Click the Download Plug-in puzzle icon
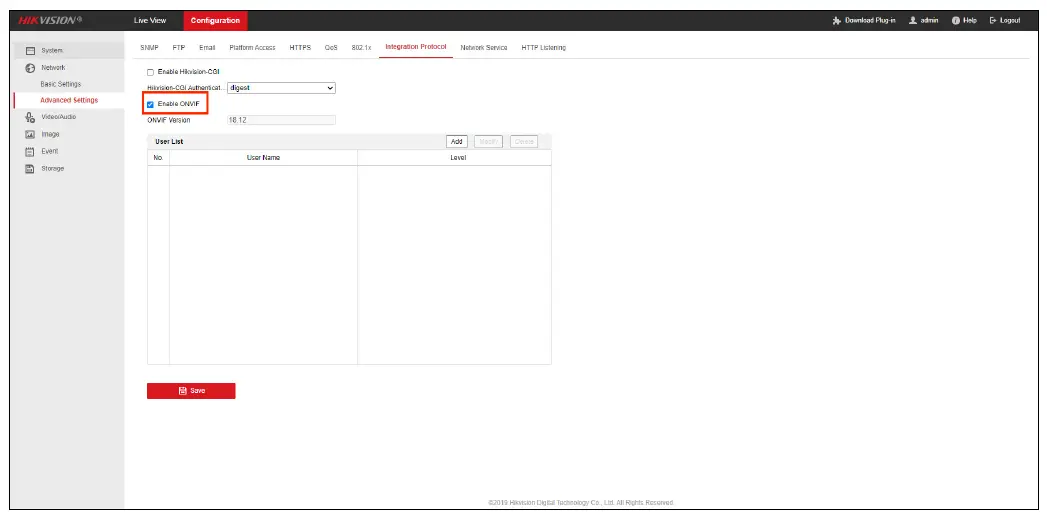1047x517 pixels. point(837,21)
